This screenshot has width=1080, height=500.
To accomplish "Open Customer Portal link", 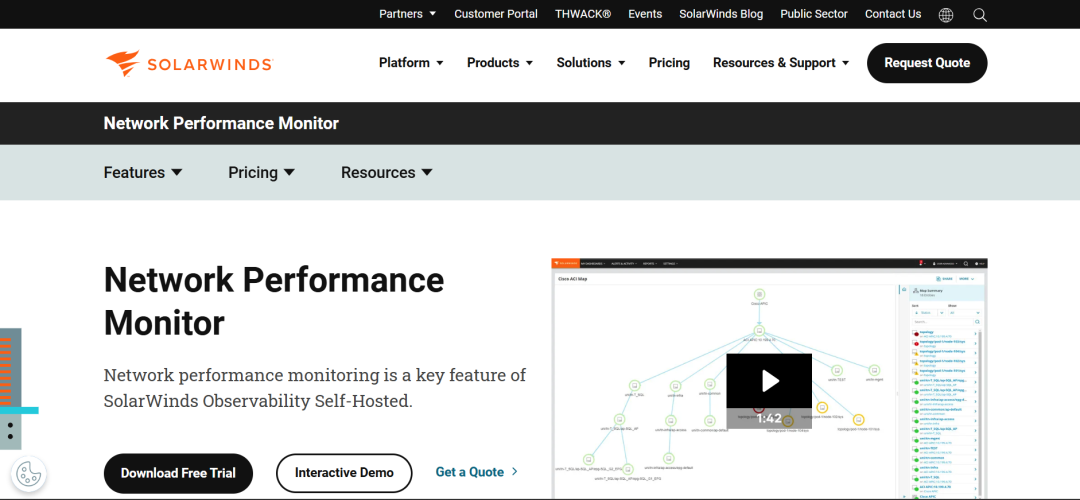I will [x=496, y=14].
